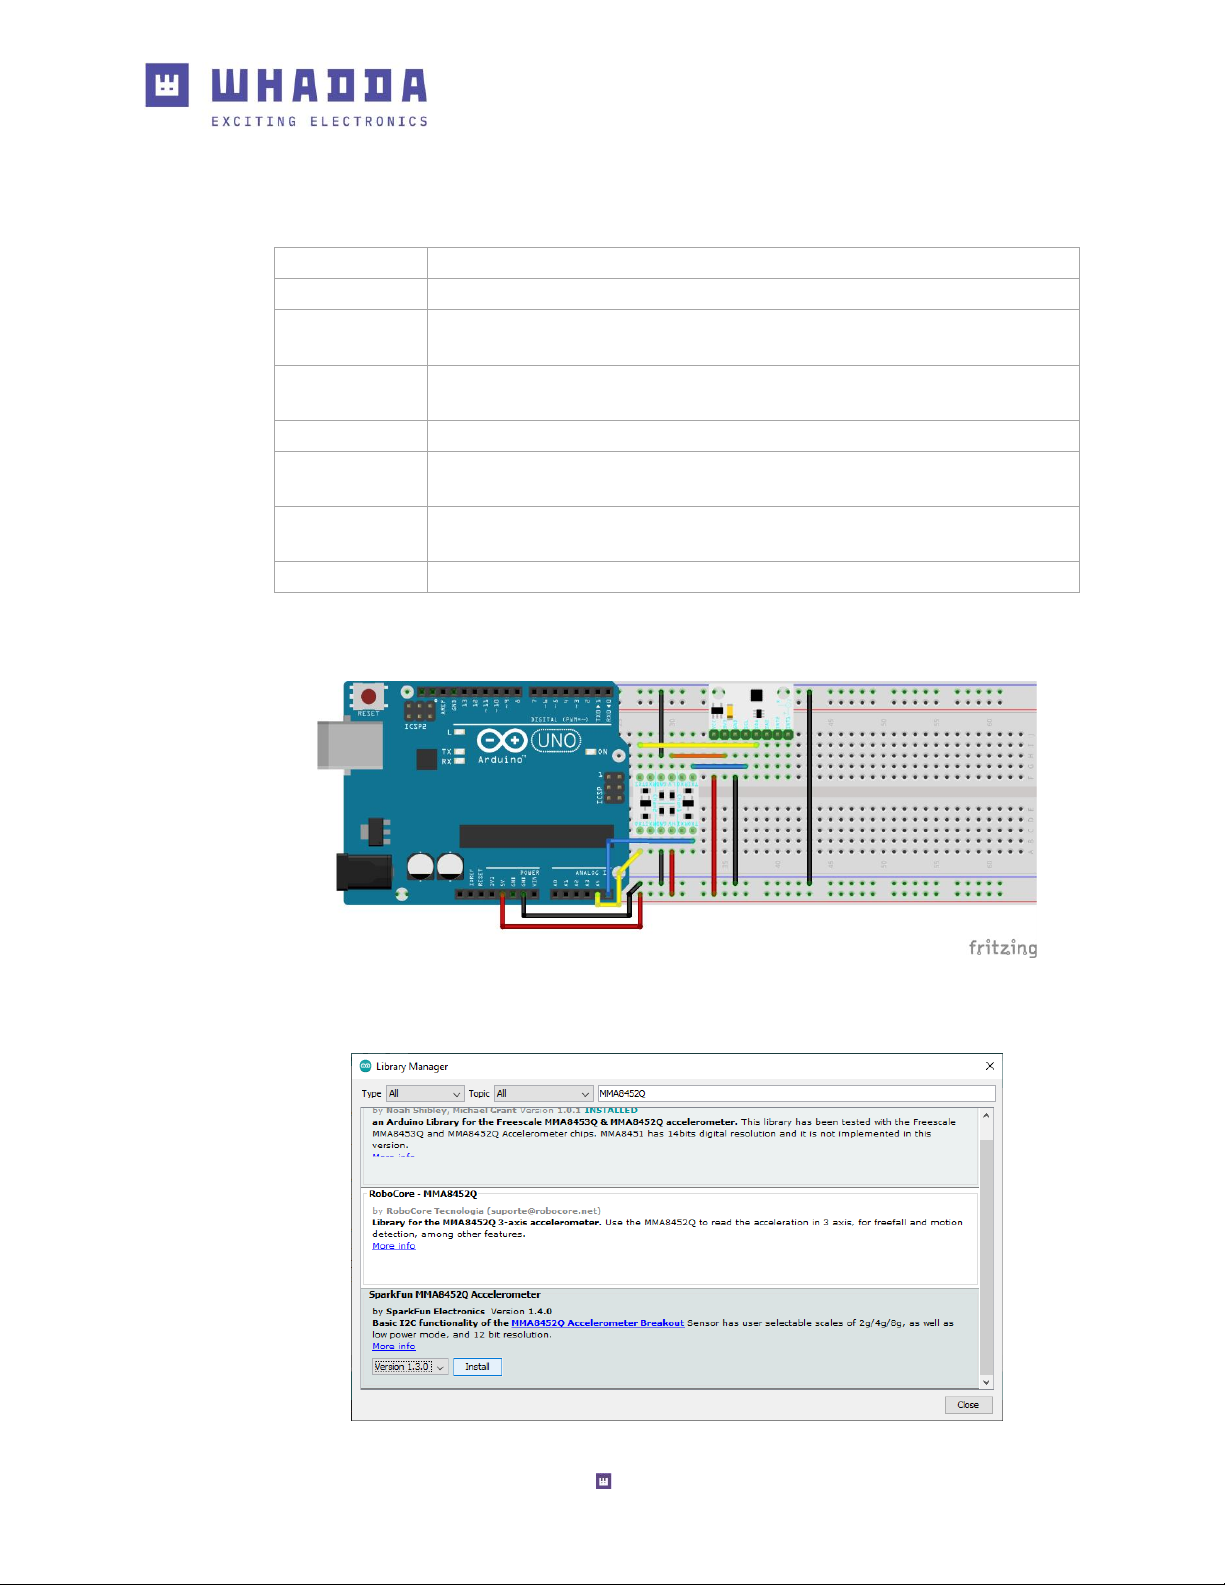Click the MMA8452Q search field
The image size is (1225, 1585).
click(796, 1094)
